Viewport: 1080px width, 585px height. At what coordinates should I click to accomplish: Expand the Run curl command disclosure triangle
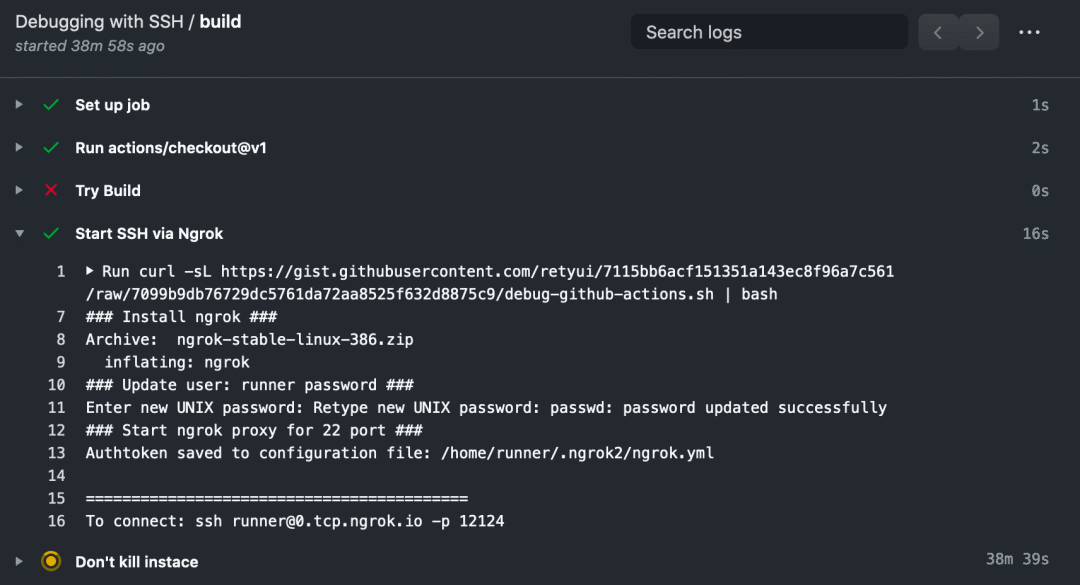[x=90, y=271]
